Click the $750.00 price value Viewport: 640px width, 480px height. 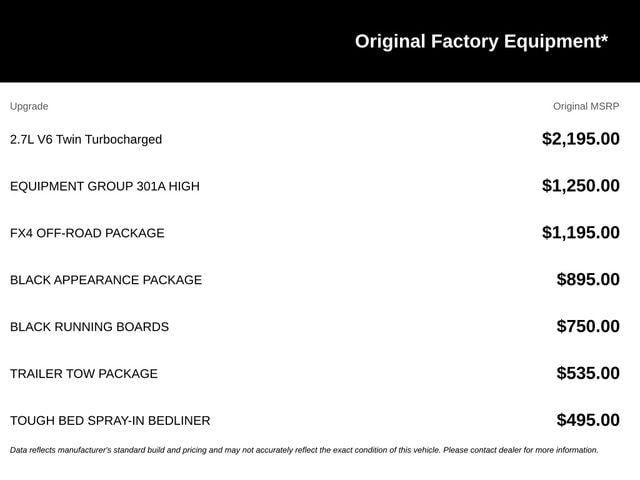(588, 327)
